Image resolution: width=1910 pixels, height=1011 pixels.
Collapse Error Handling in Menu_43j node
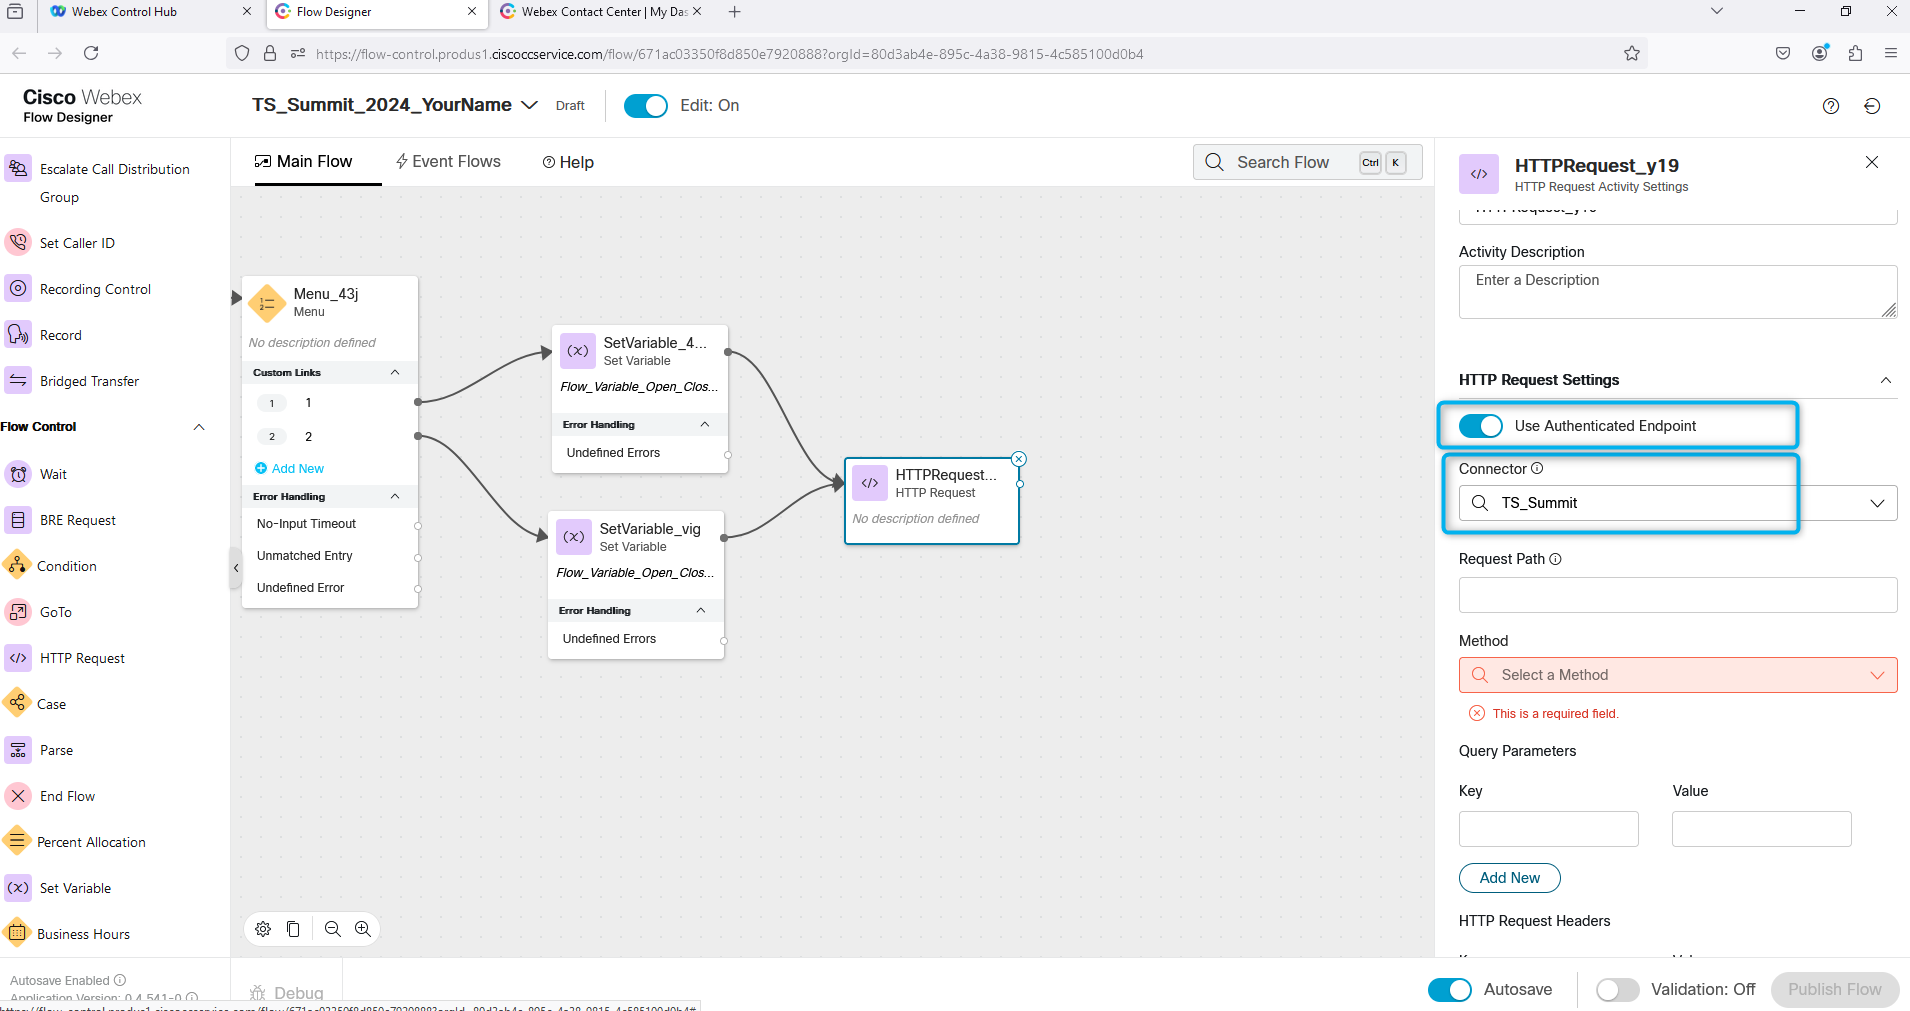click(395, 496)
